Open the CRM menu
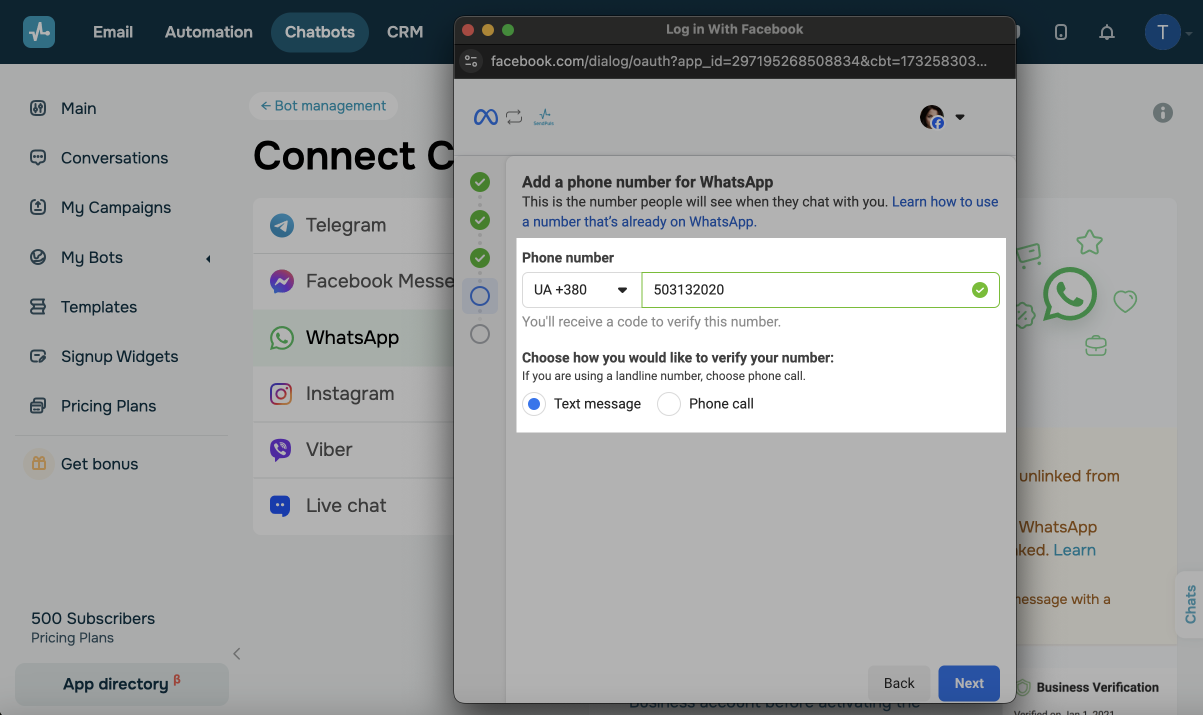This screenshot has height=715, width=1203. (x=405, y=32)
